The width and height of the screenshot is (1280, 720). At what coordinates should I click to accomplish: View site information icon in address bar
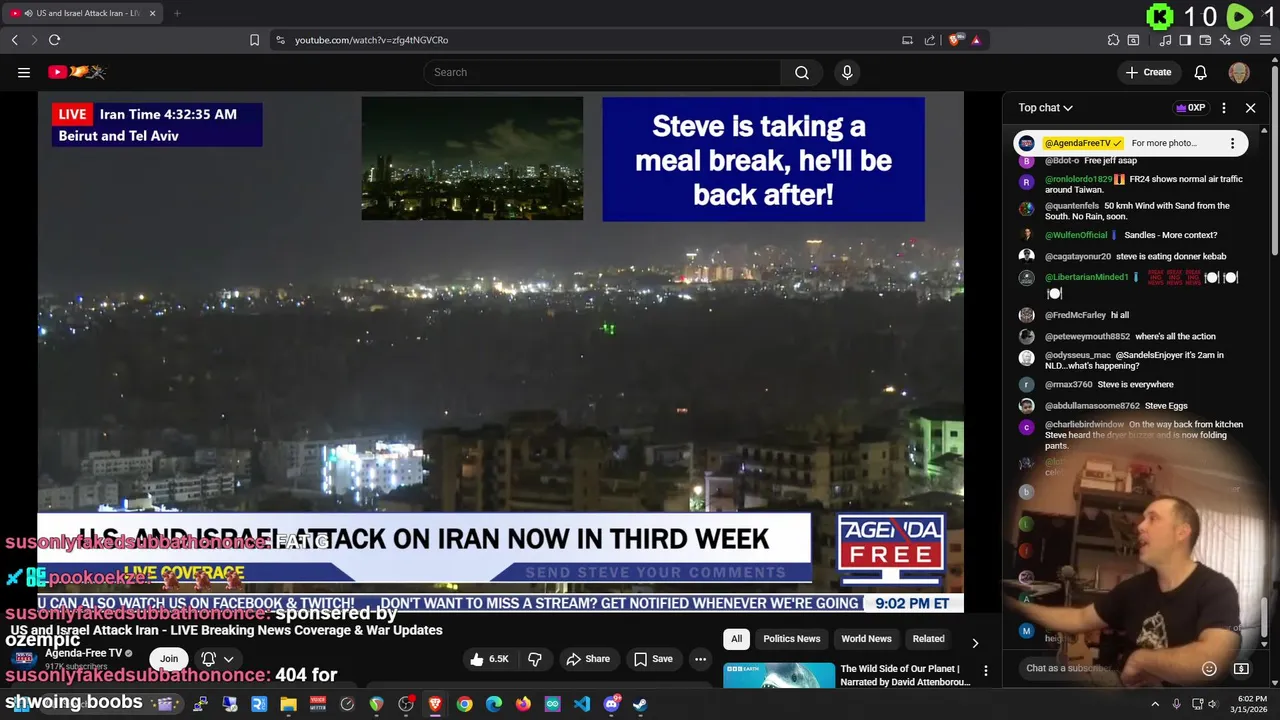click(x=280, y=40)
